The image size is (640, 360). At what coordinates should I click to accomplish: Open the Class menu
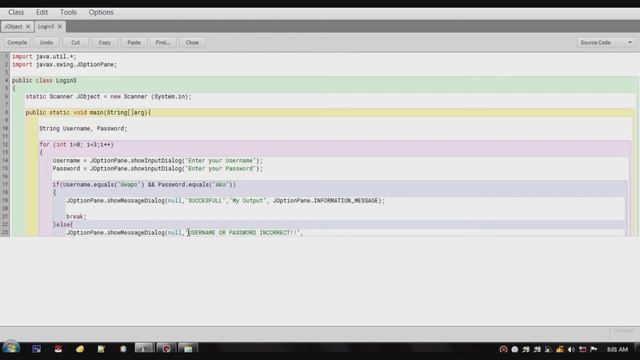click(x=16, y=12)
